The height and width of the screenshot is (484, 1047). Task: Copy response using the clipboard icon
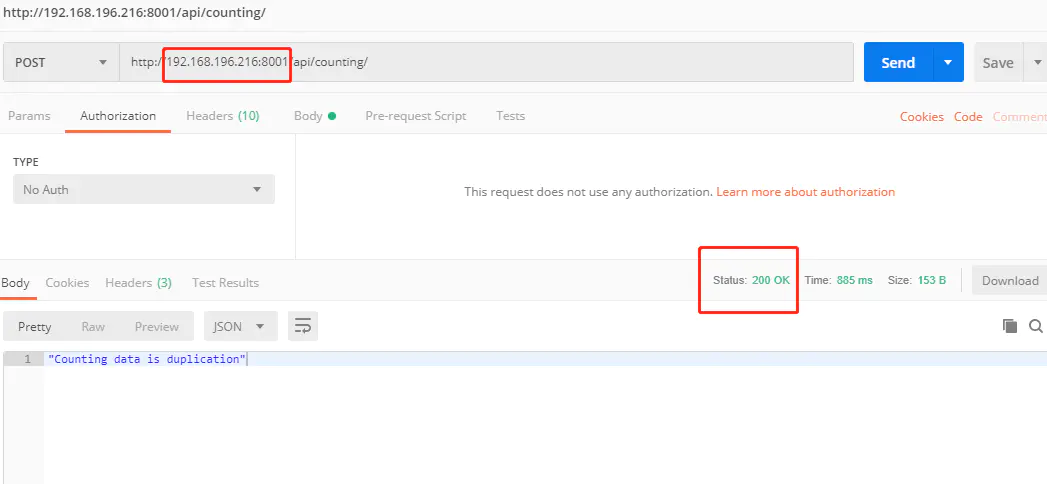click(x=1010, y=326)
